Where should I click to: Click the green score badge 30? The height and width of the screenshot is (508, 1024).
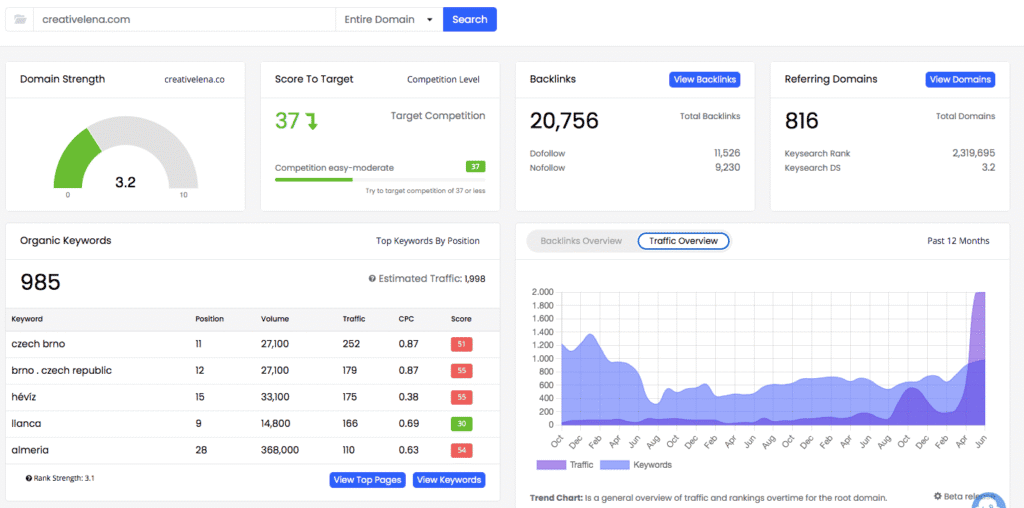coord(462,424)
